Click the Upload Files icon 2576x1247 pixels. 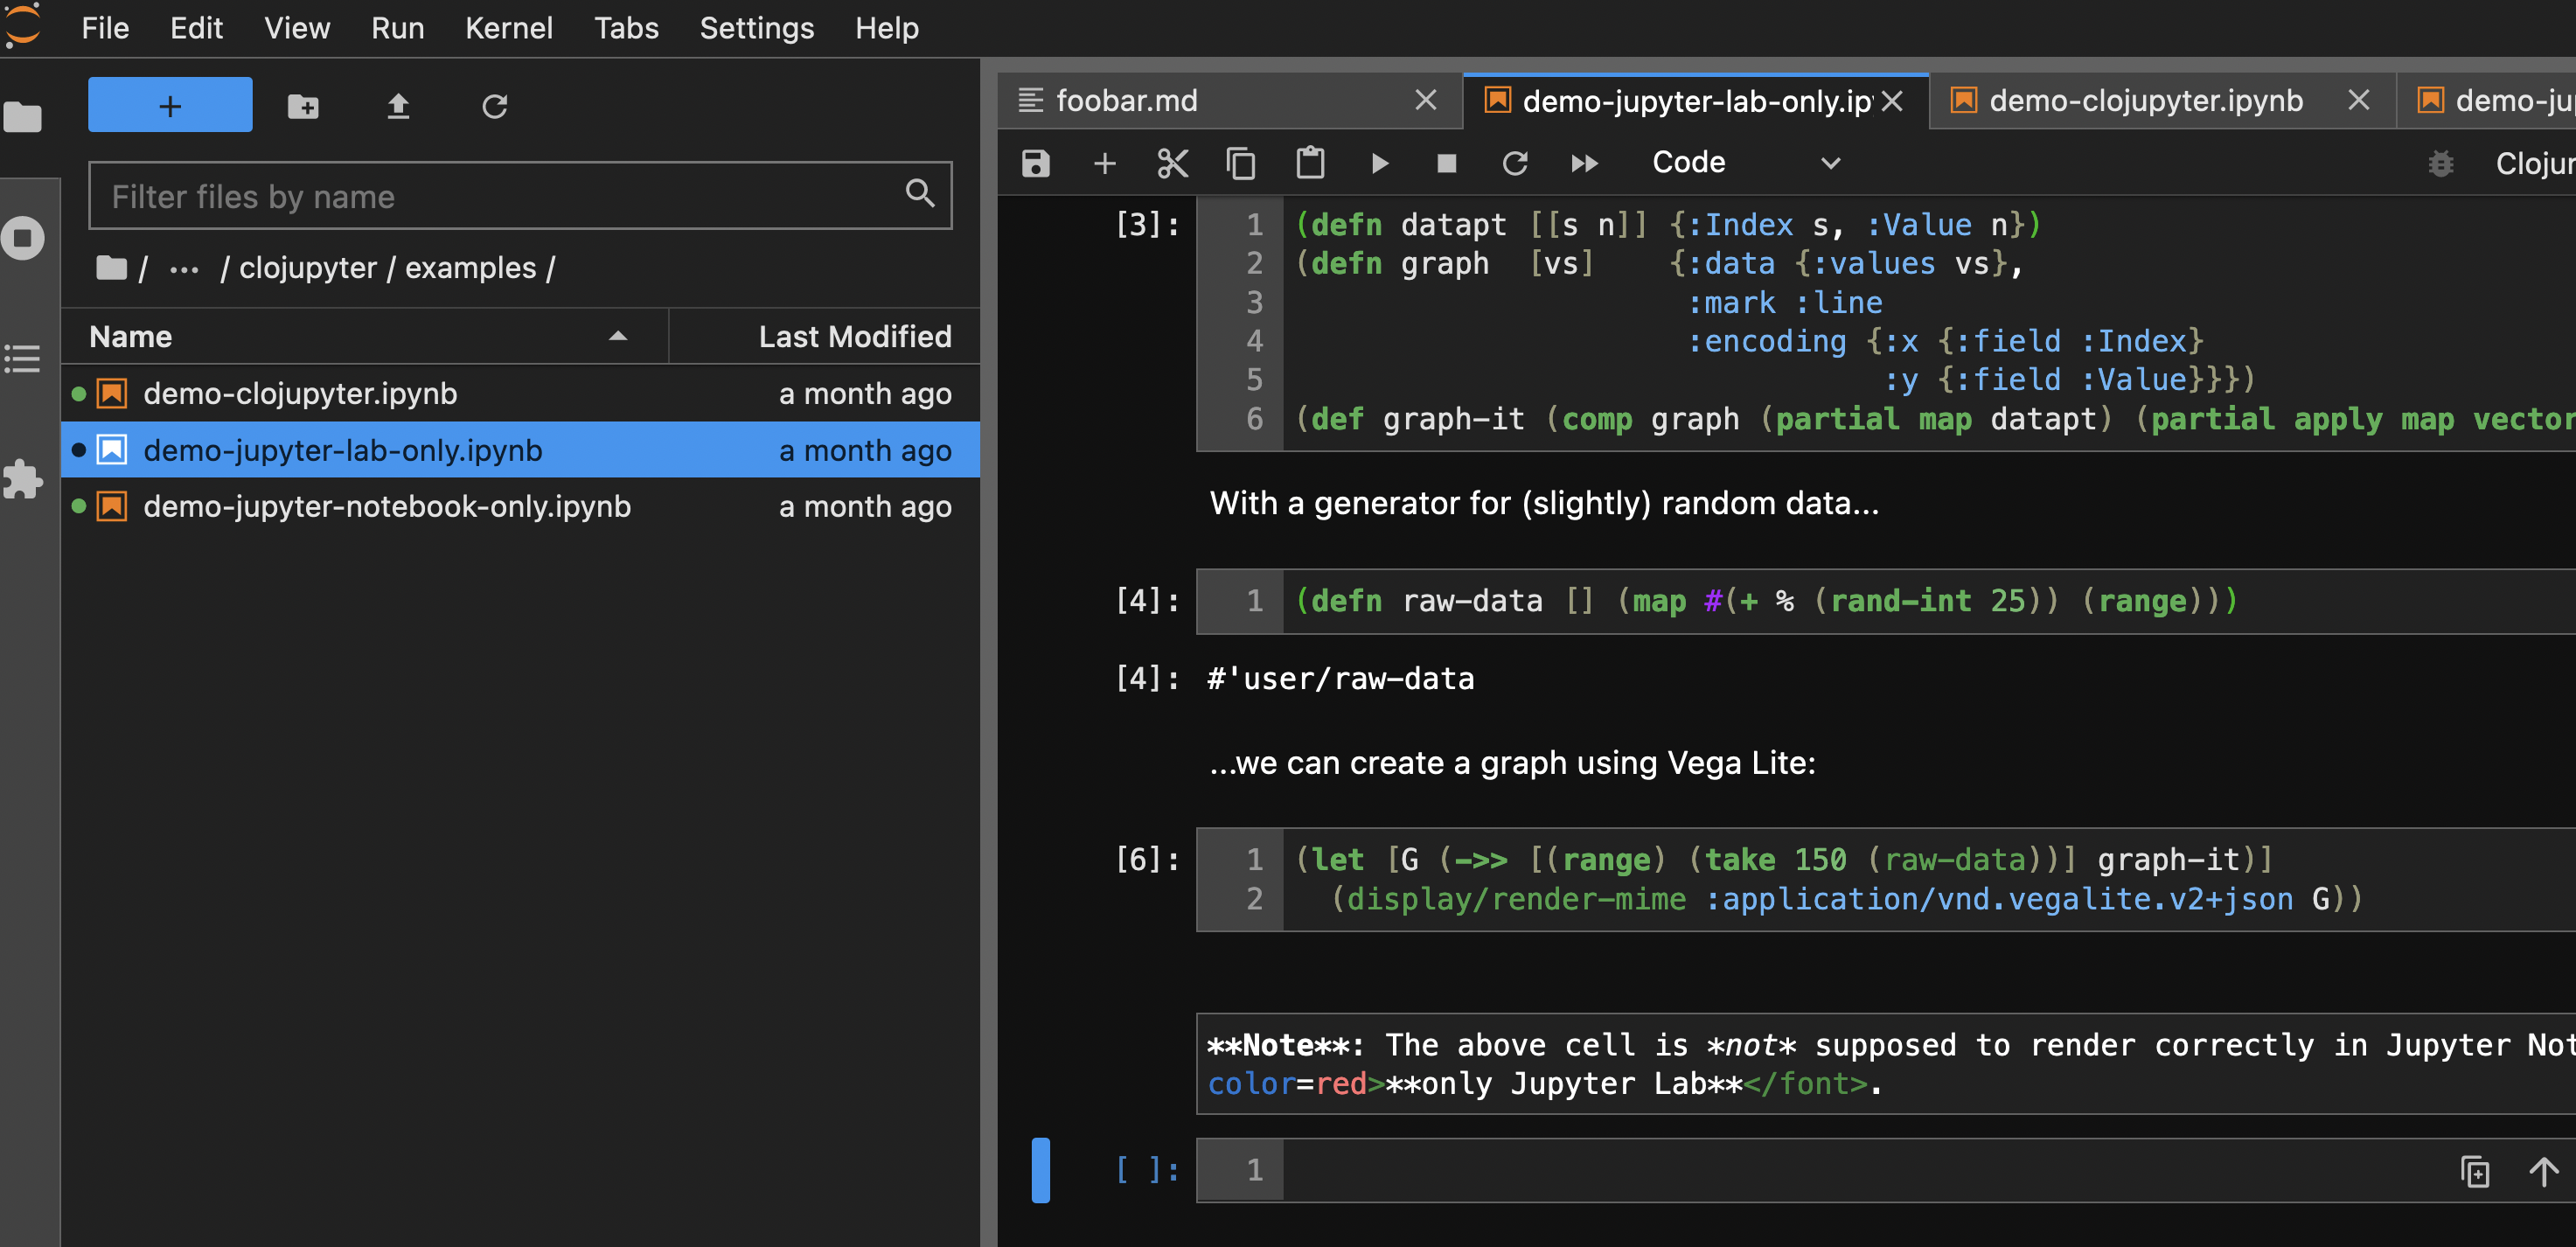[398, 105]
